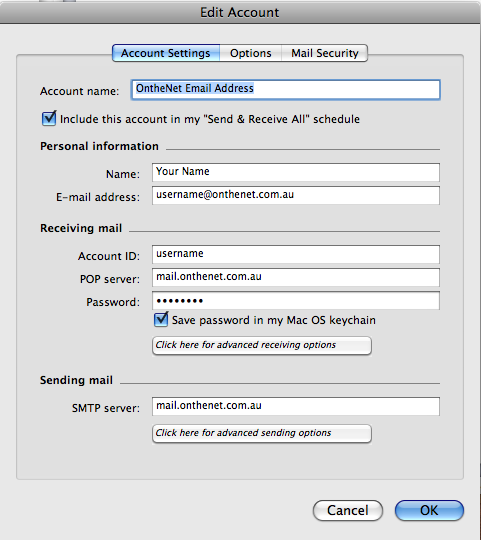
Task: Open the Options tab
Action: coord(251,53)
